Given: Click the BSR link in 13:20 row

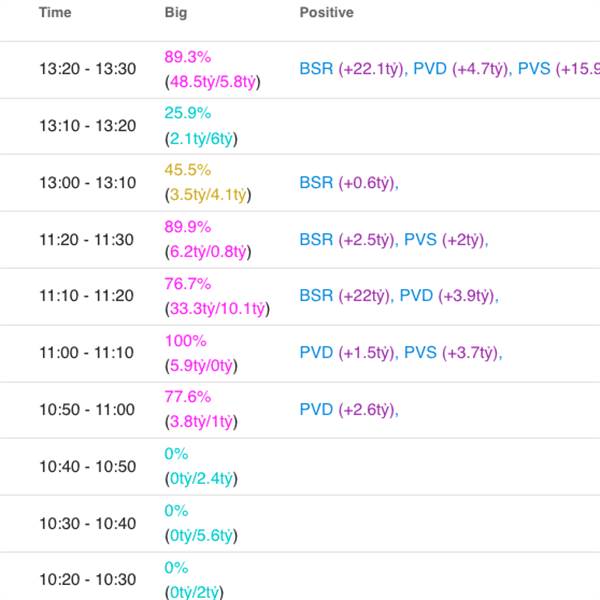Looking at the screenshot, I should (316, 69).
